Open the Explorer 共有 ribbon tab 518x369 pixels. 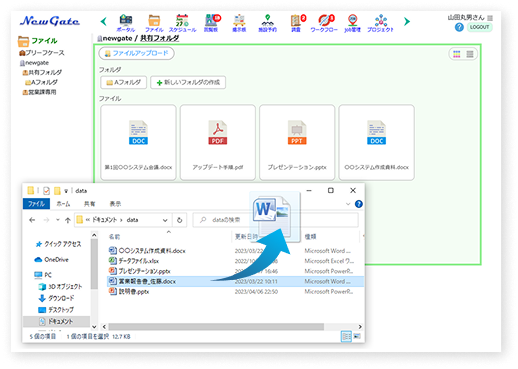tap(89, 204)
